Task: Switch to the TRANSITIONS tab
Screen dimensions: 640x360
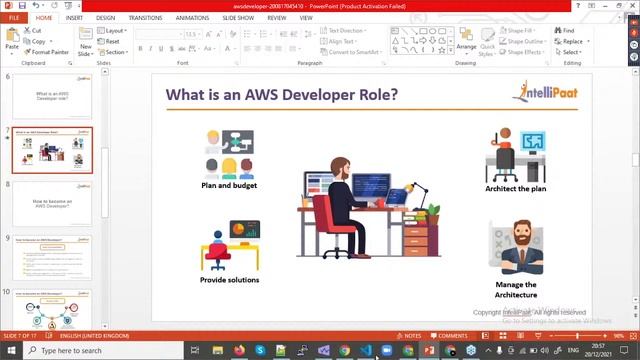Action: coord(145,18)
